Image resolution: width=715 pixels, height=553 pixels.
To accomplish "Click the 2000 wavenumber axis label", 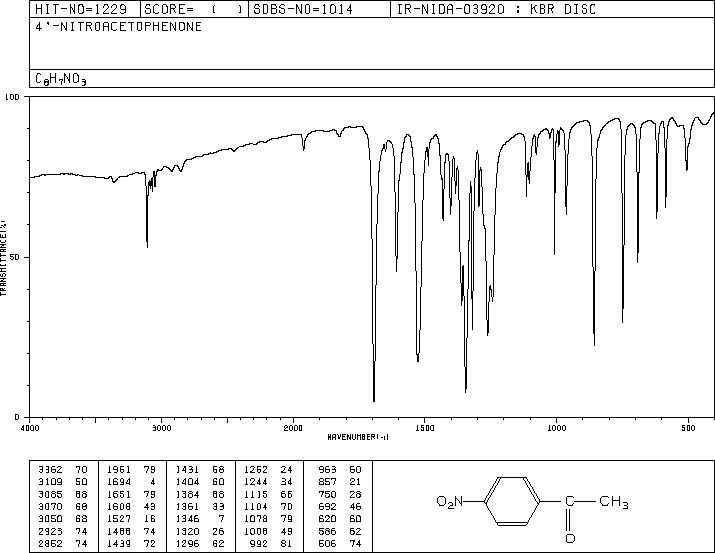I will (293, 428).
